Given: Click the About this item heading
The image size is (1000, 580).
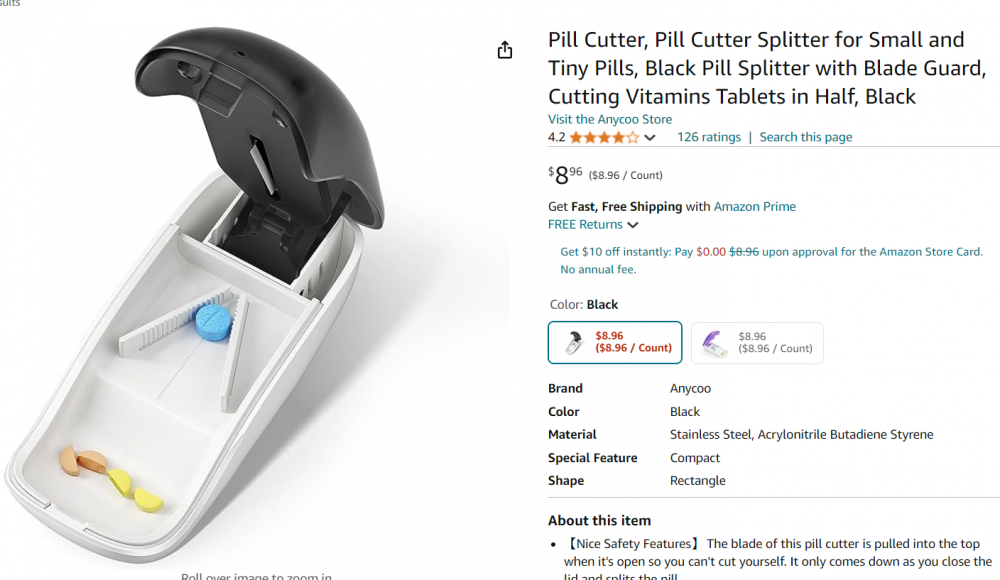Looking at the screenshot, I should 599,520.
